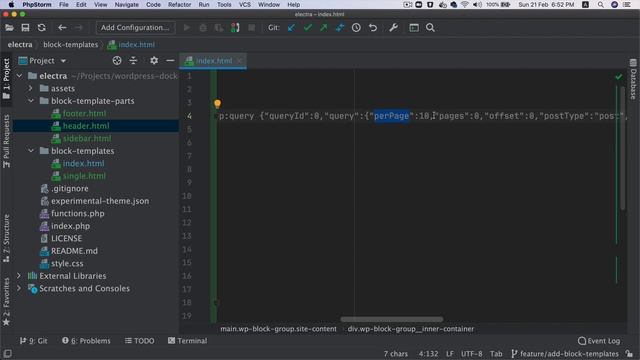640x360 pixels.
Task: Collapse the block-templates folder
Action: (x=31, y=151)
